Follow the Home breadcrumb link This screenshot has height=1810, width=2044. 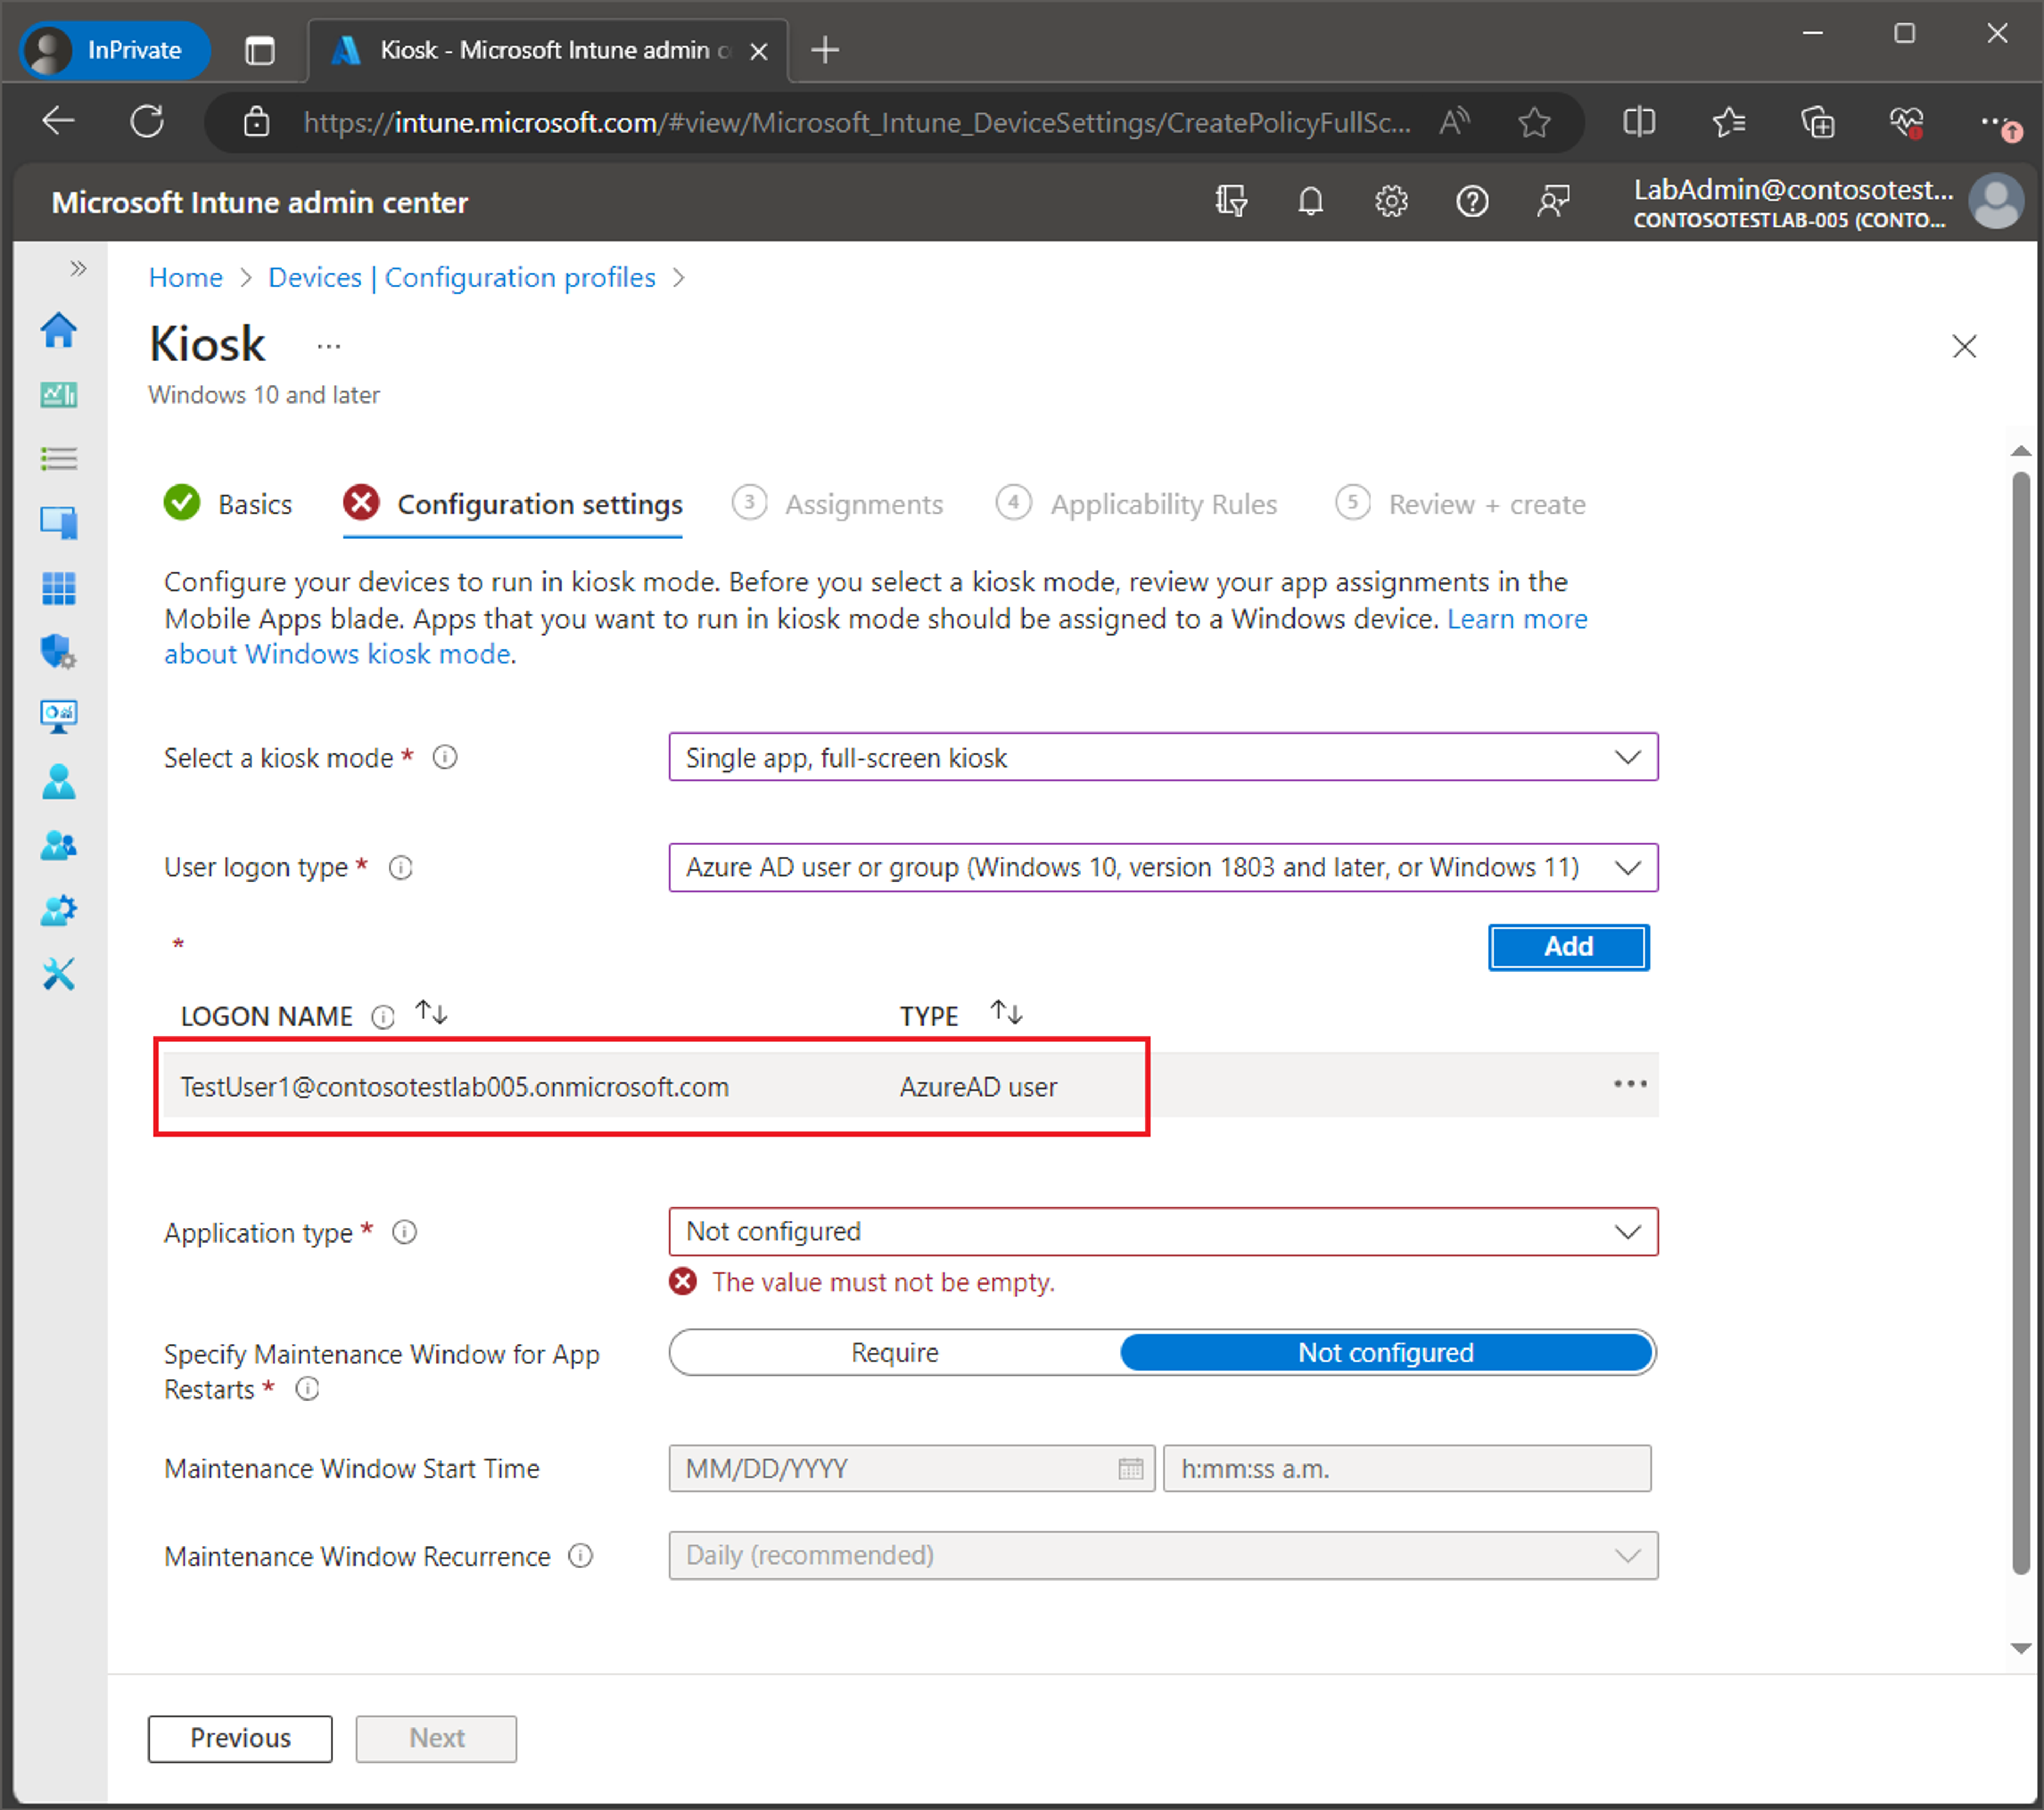pyautogui.click(x=185, y=278)
